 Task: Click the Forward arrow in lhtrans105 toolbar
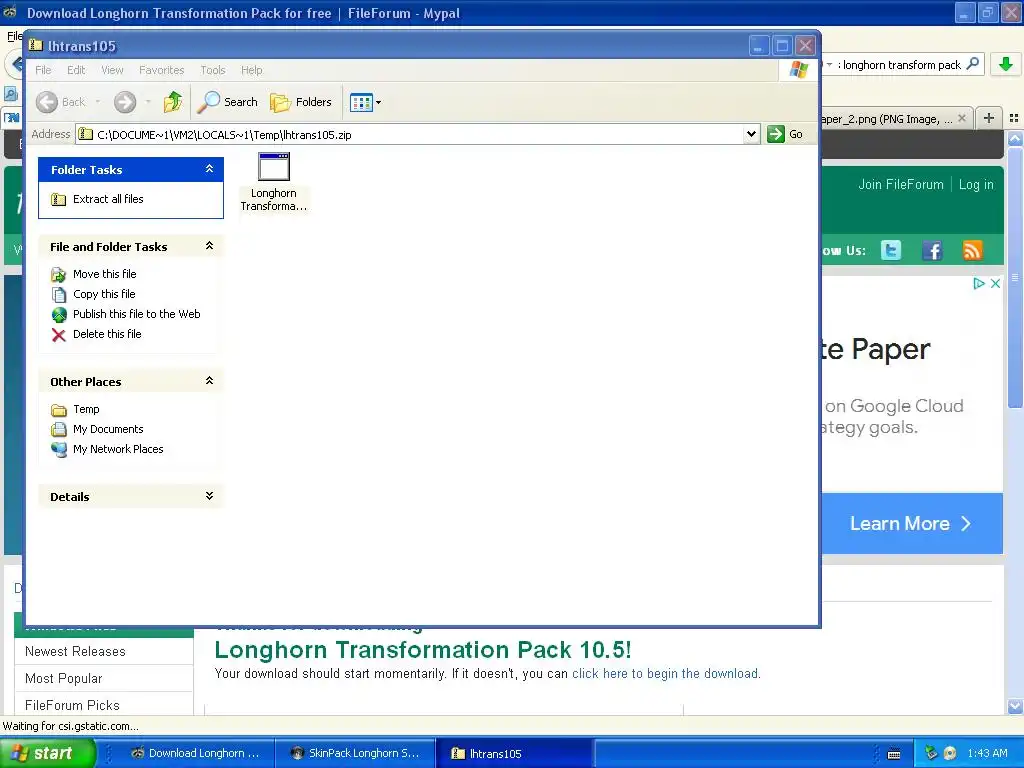125,102
